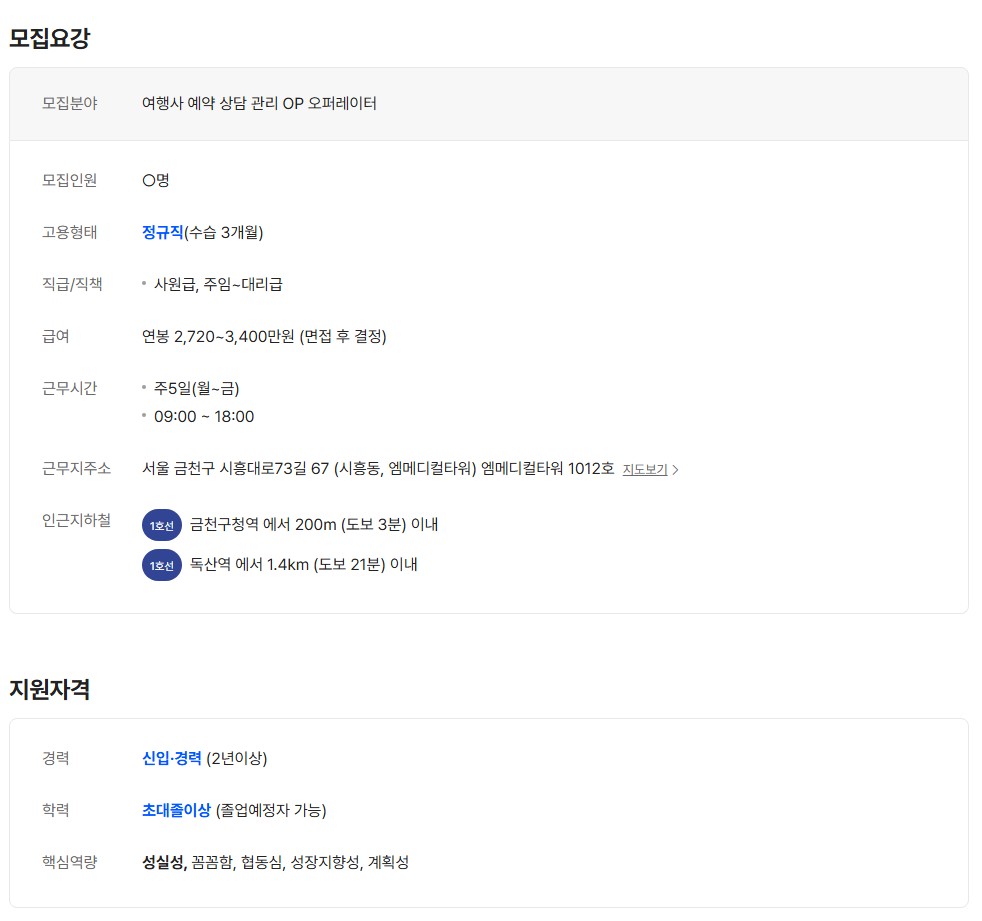Click the 금천구청역 200m station entry
Viewport: 982px width, 921px height.
coord(314,525)
